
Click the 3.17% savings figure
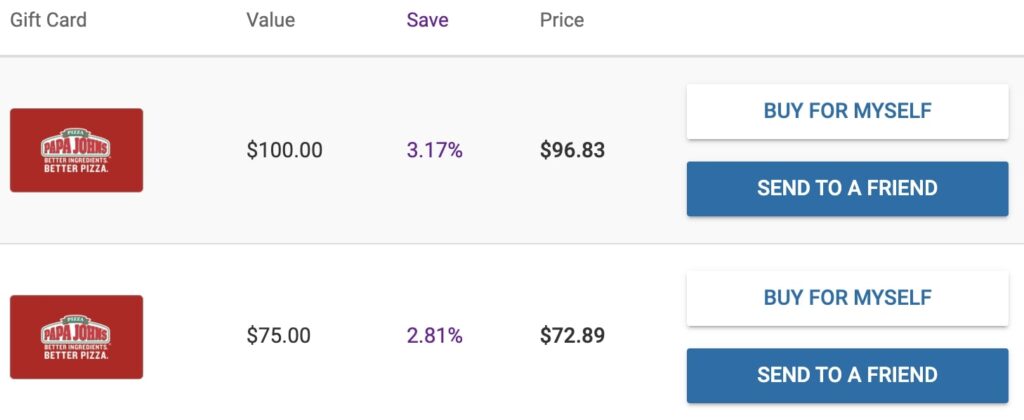click(x=434, y=151)
